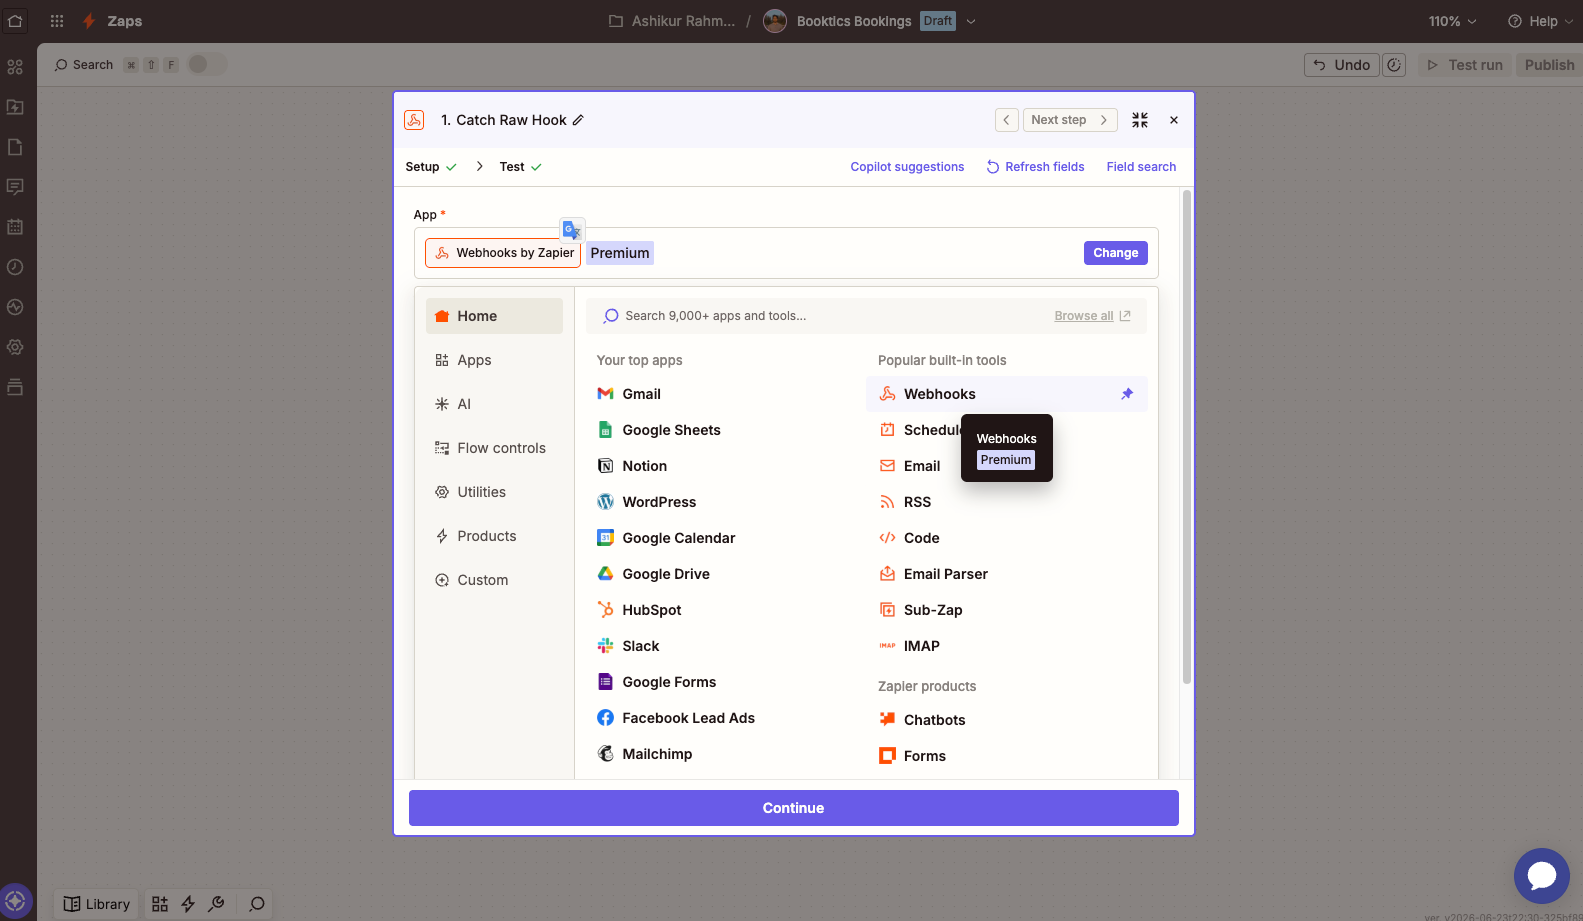Viewport: 1583px width, 921px height.
Task: Open the Undo history clock icon
Action: tap(1394, 65)
